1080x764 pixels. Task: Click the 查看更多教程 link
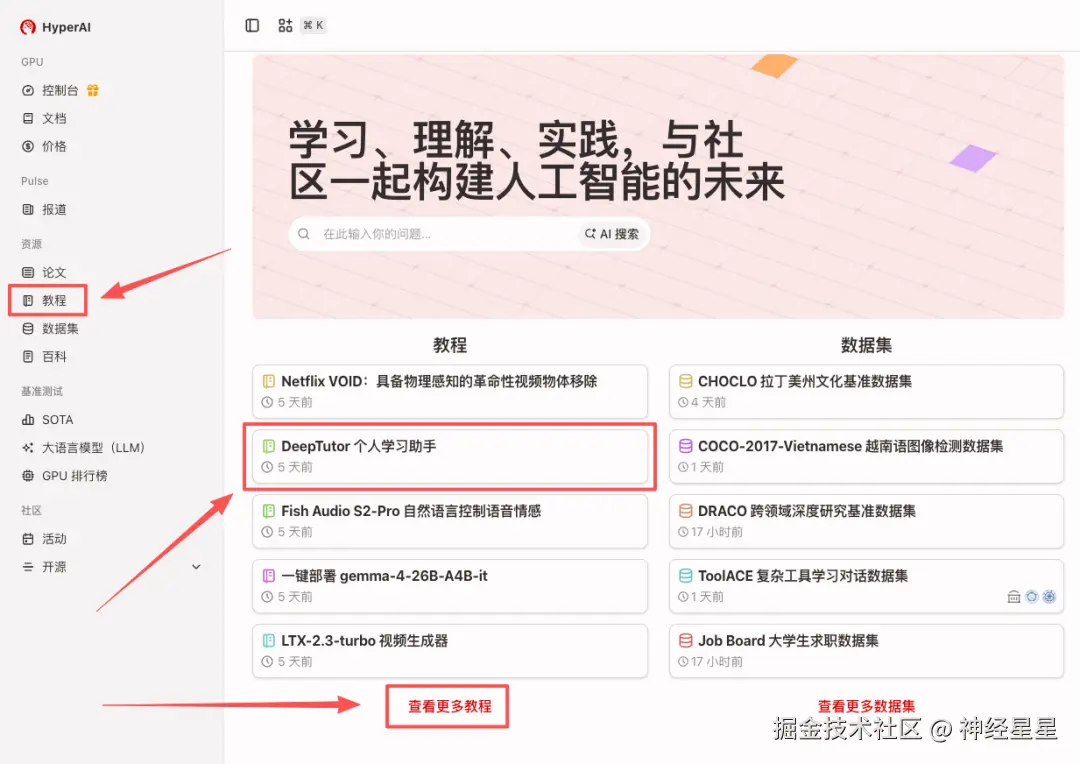(x=447, y=705)
